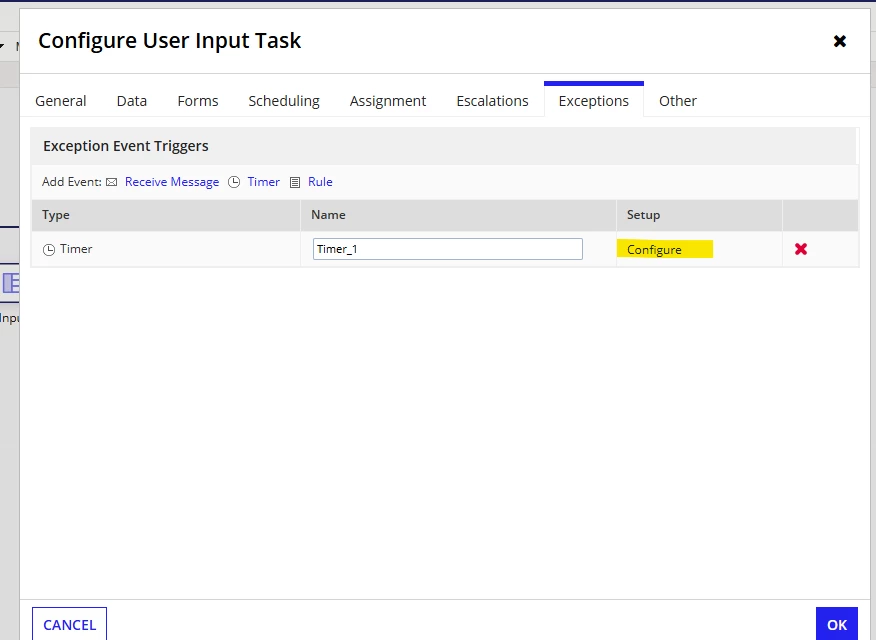Close the Configure User Input Task dialog

[839, 41]
